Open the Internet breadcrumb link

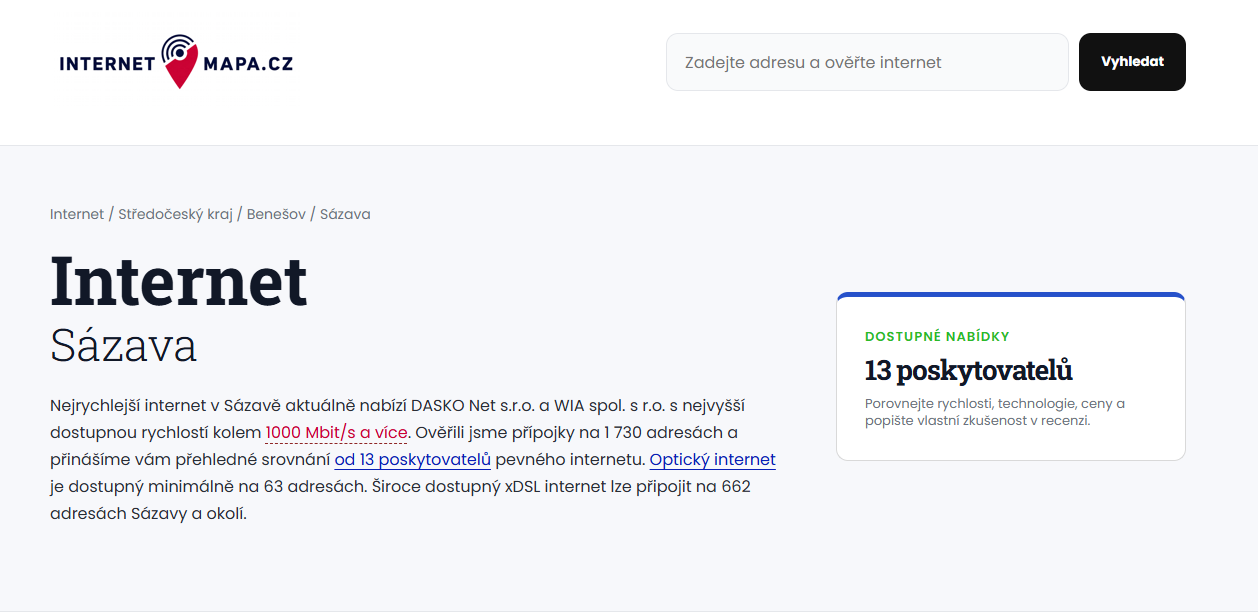tap(77, 214)
